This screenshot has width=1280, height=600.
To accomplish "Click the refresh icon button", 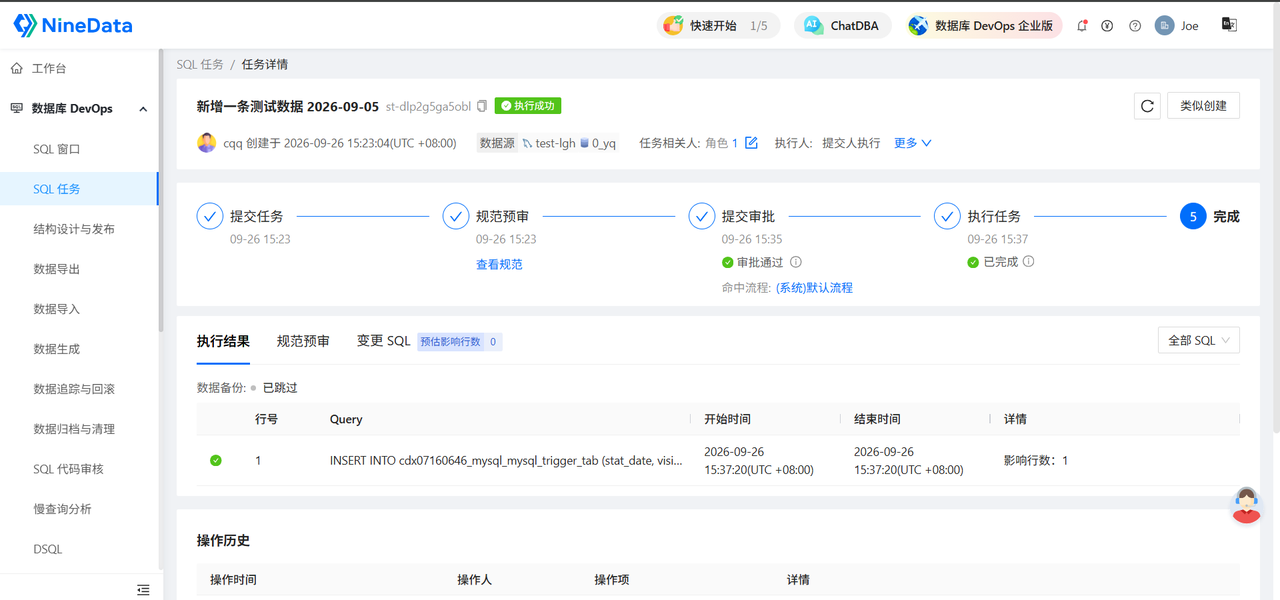I will pyautogui.click(x=1147, y=106).
